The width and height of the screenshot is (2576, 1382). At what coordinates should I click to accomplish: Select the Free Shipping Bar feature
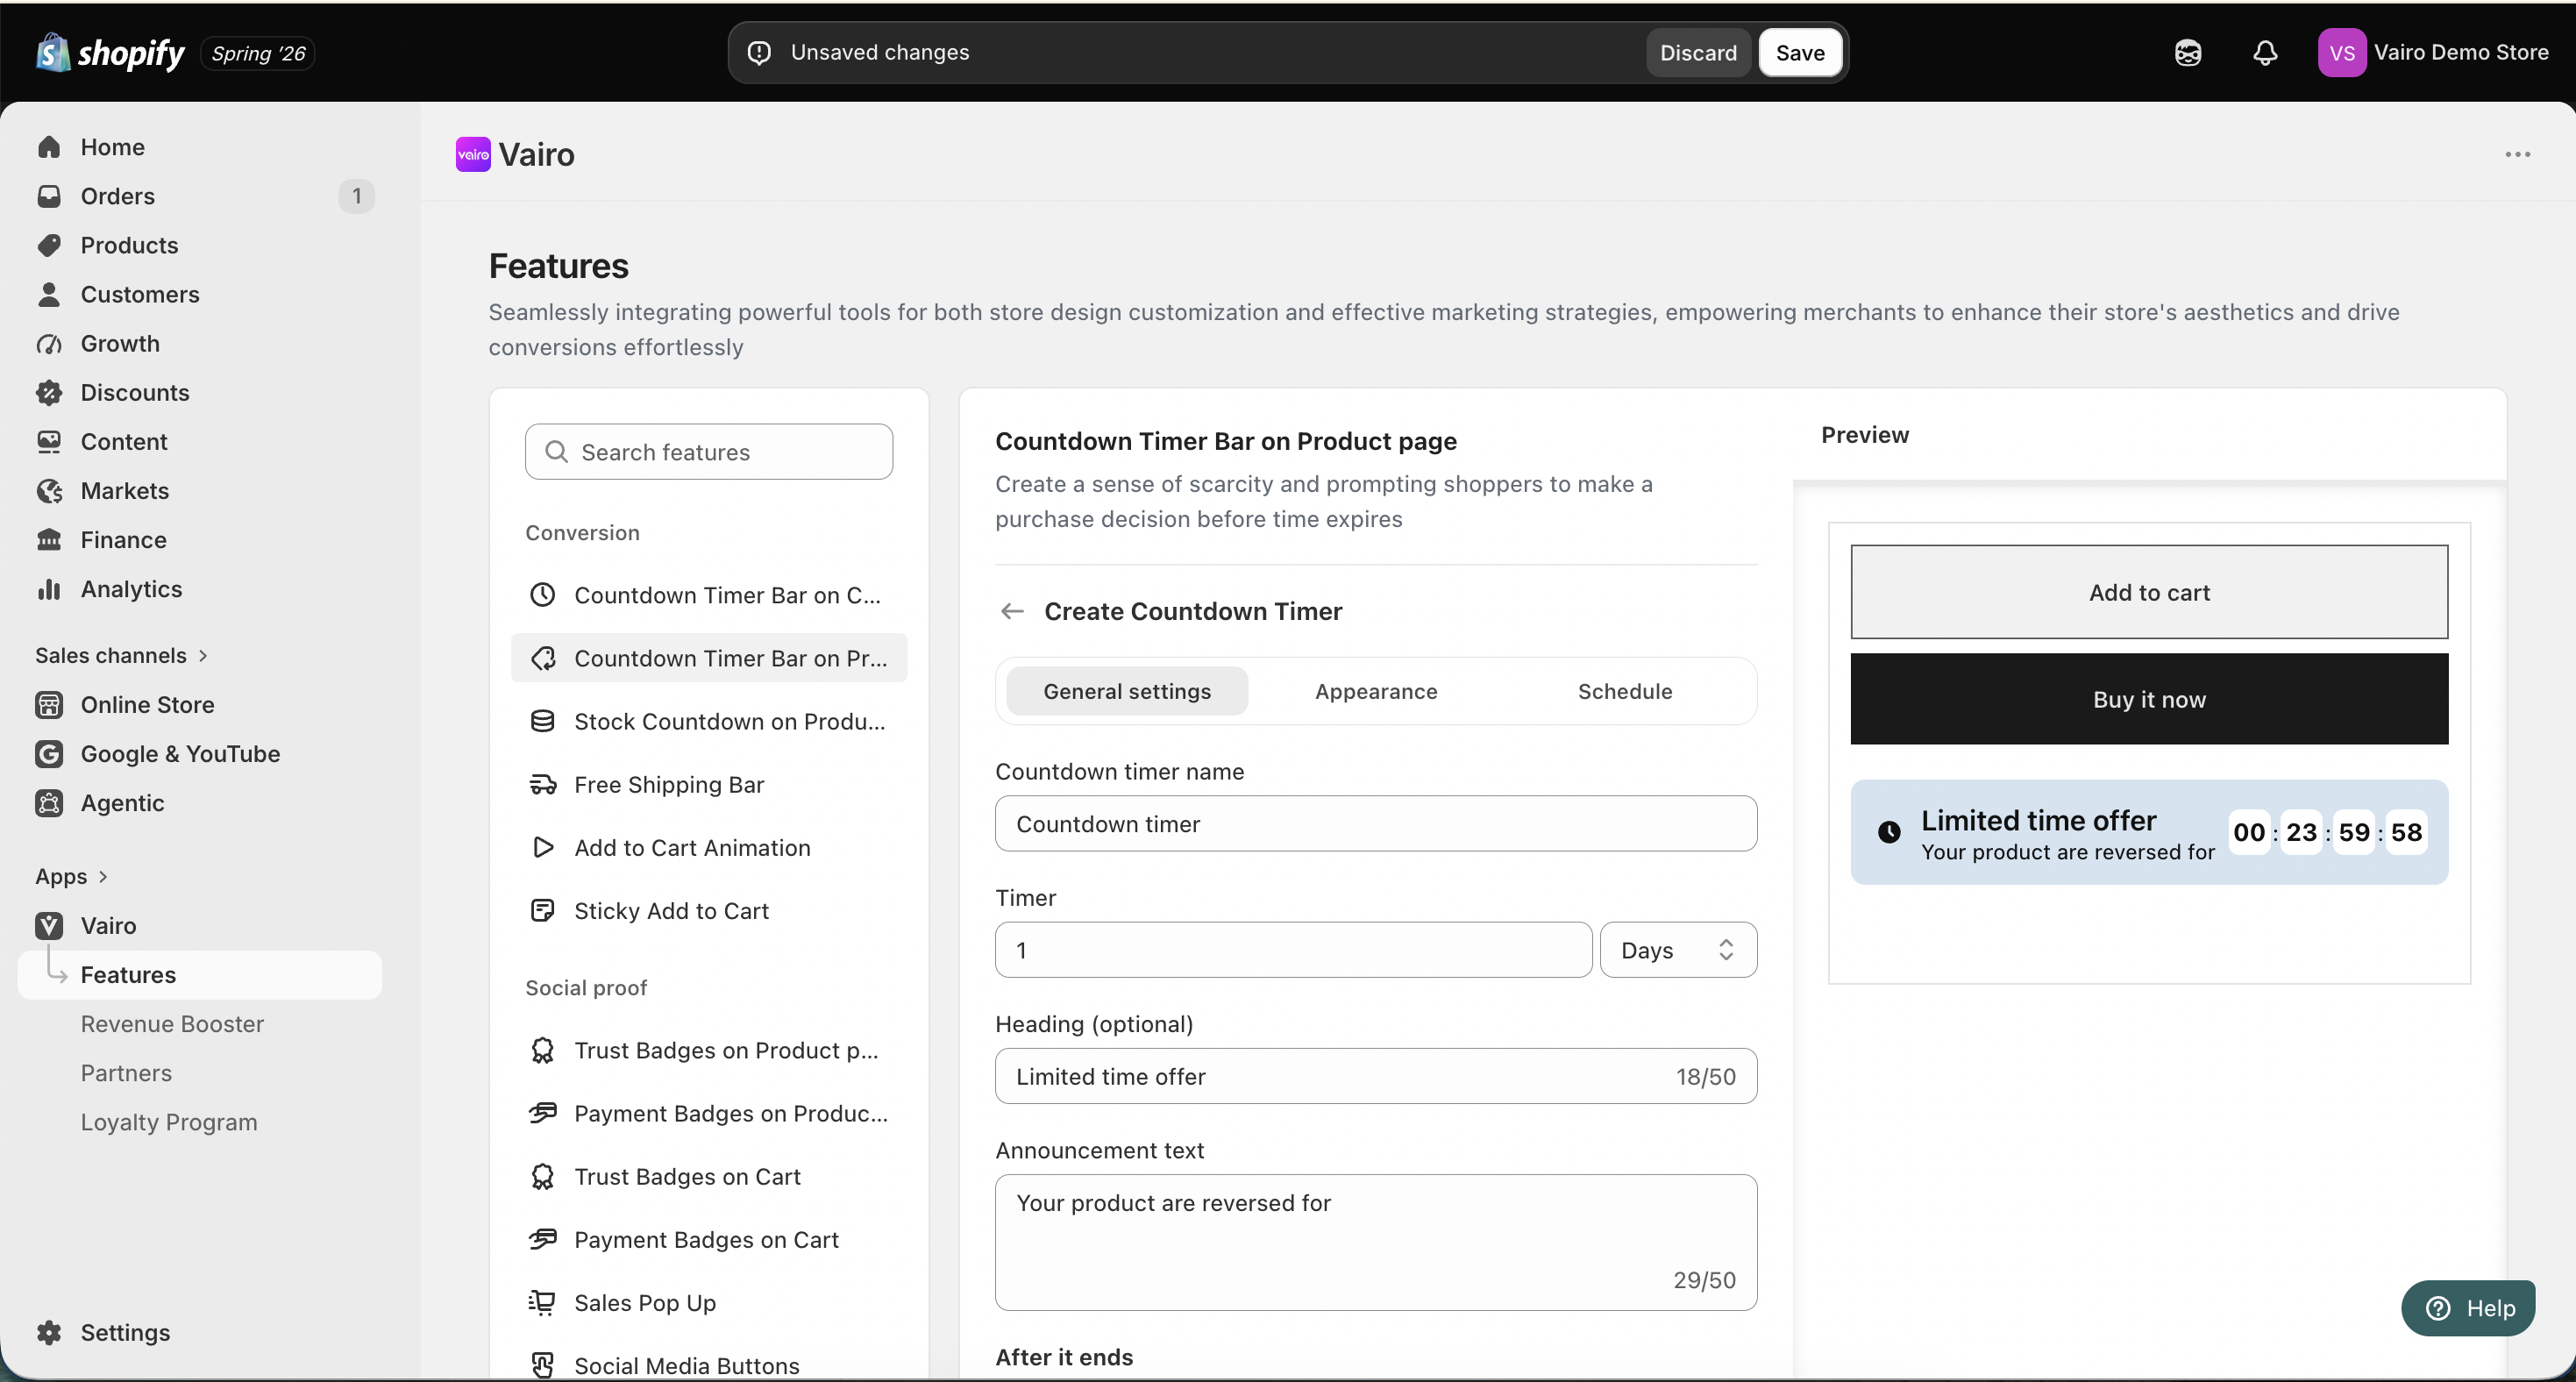[709, 784]
